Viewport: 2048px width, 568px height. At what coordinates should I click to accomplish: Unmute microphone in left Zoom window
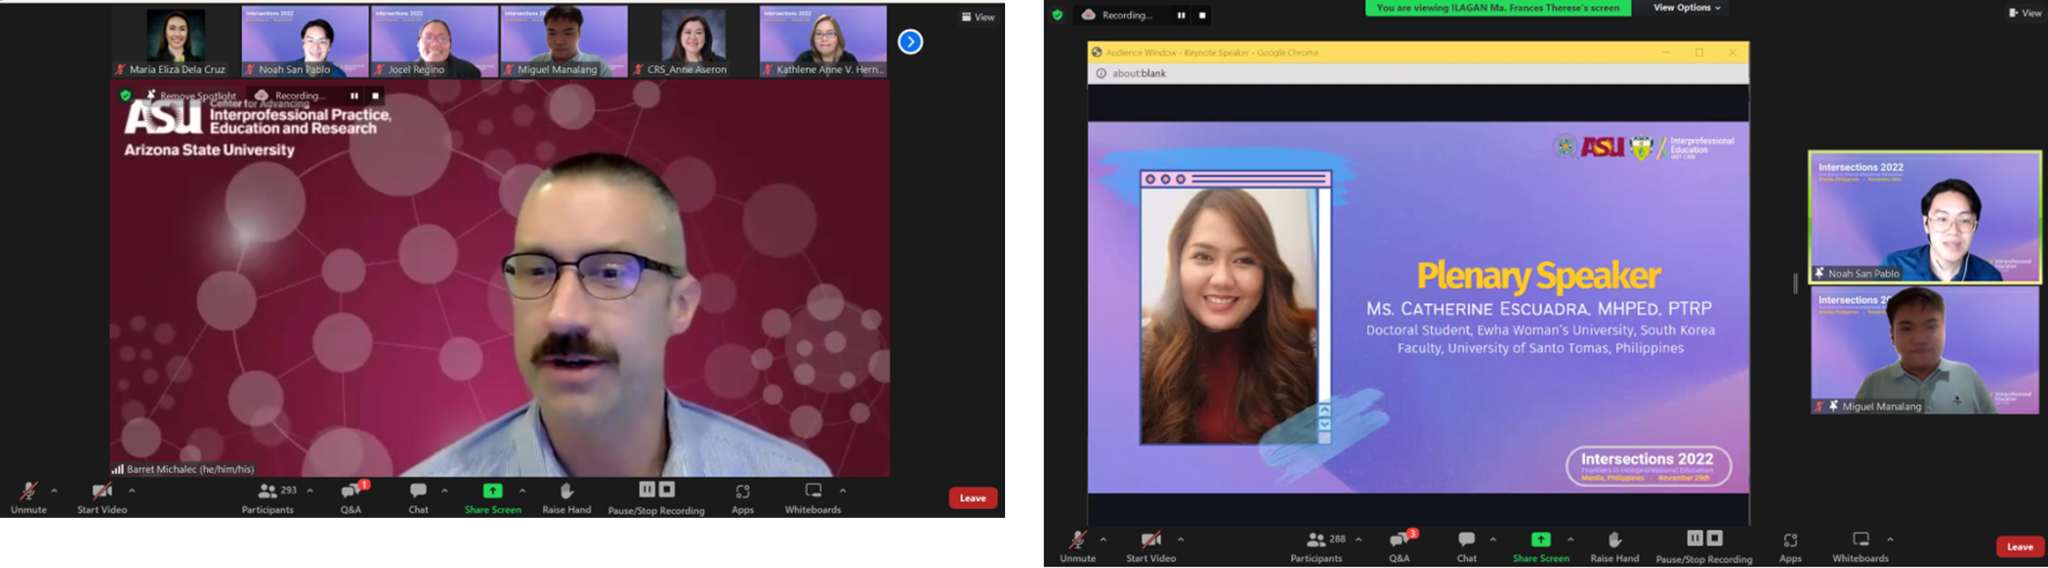coord(29,497)
